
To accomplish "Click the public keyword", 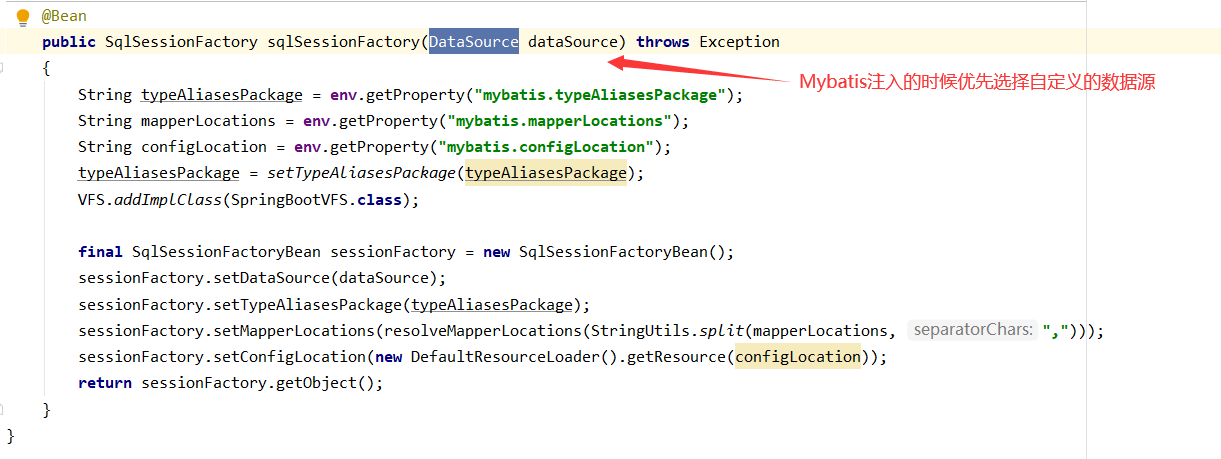I will [69, 42].
